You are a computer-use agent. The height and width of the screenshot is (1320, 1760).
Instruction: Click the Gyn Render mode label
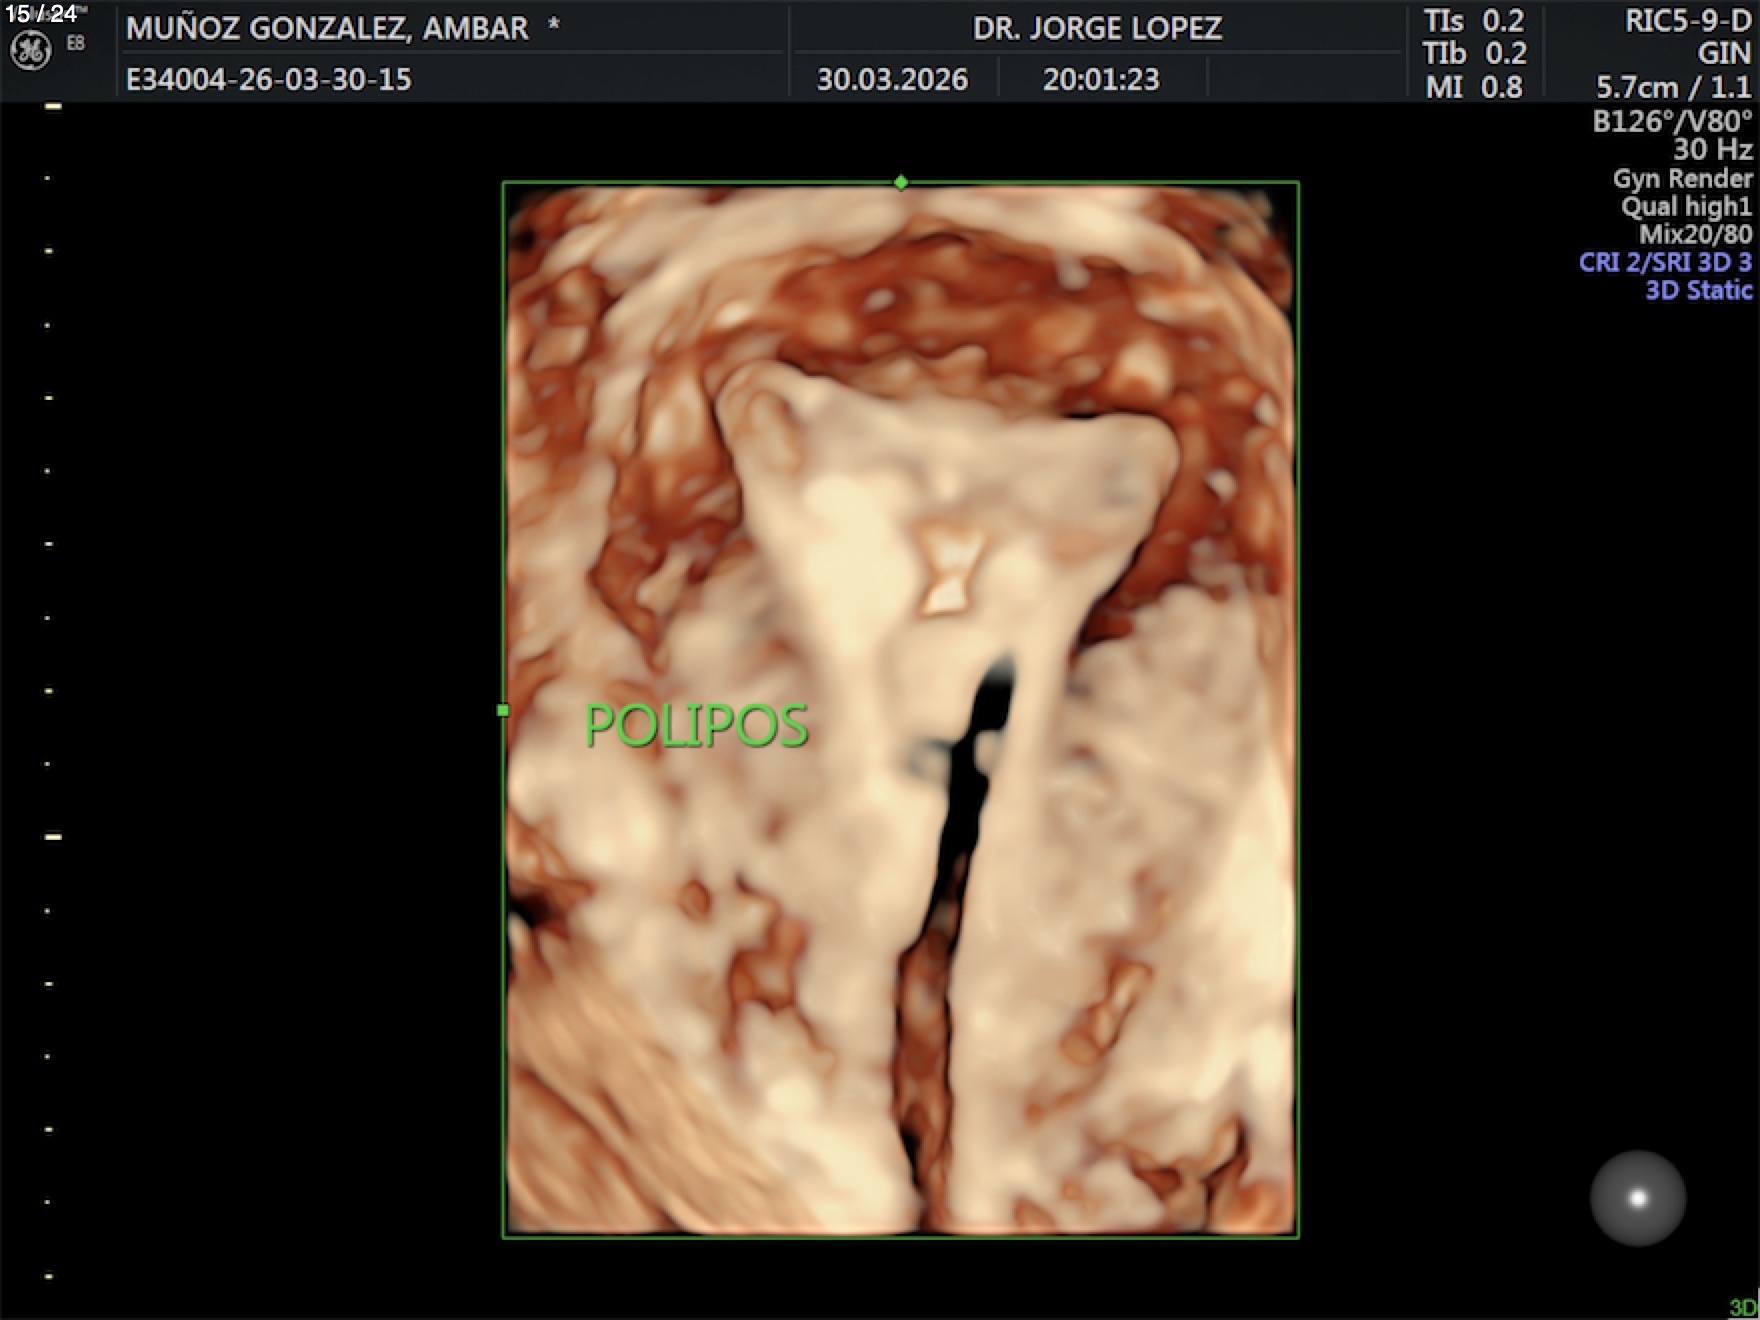pyautogui.click(x=1682, y=179)
